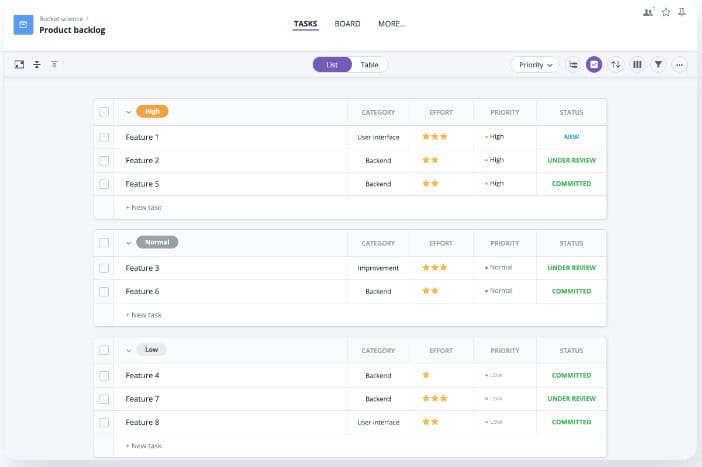
Task: Open the More... menu
Action: click(x=391, y=24)
